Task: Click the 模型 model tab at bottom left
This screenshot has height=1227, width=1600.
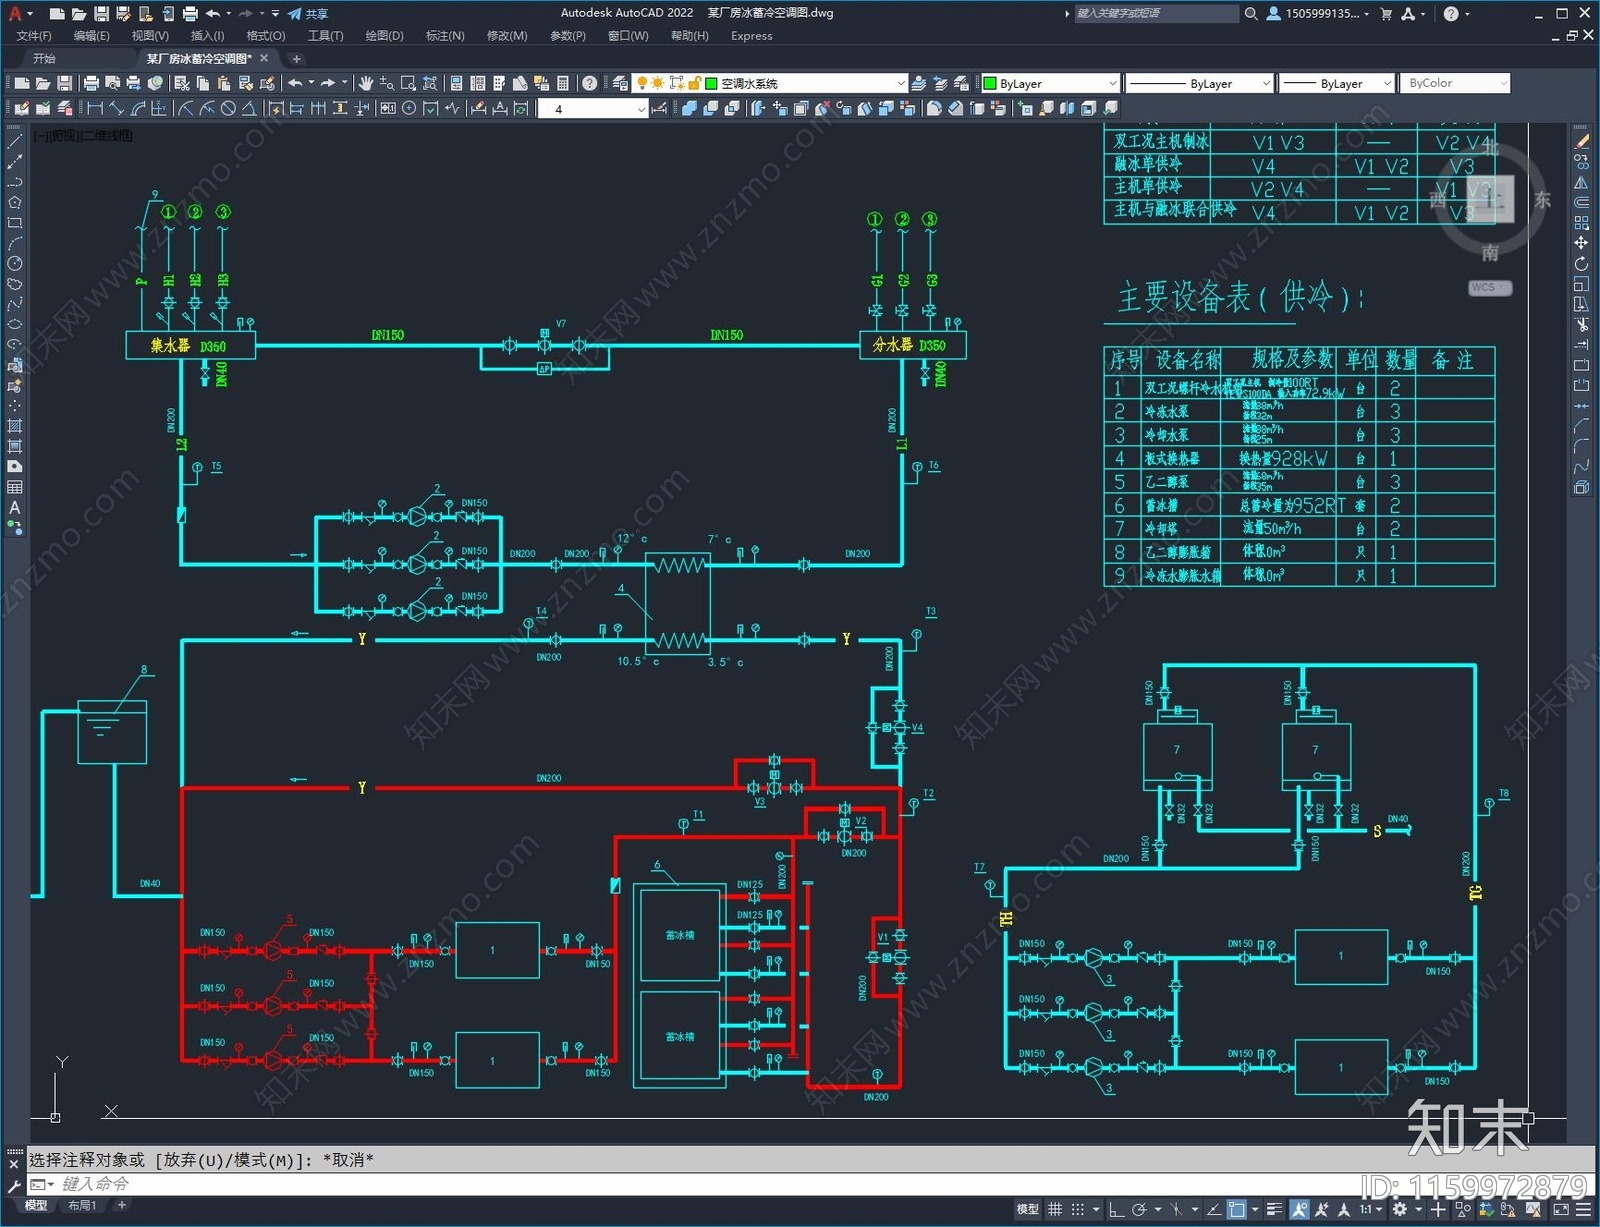Action: point(36,1206)
